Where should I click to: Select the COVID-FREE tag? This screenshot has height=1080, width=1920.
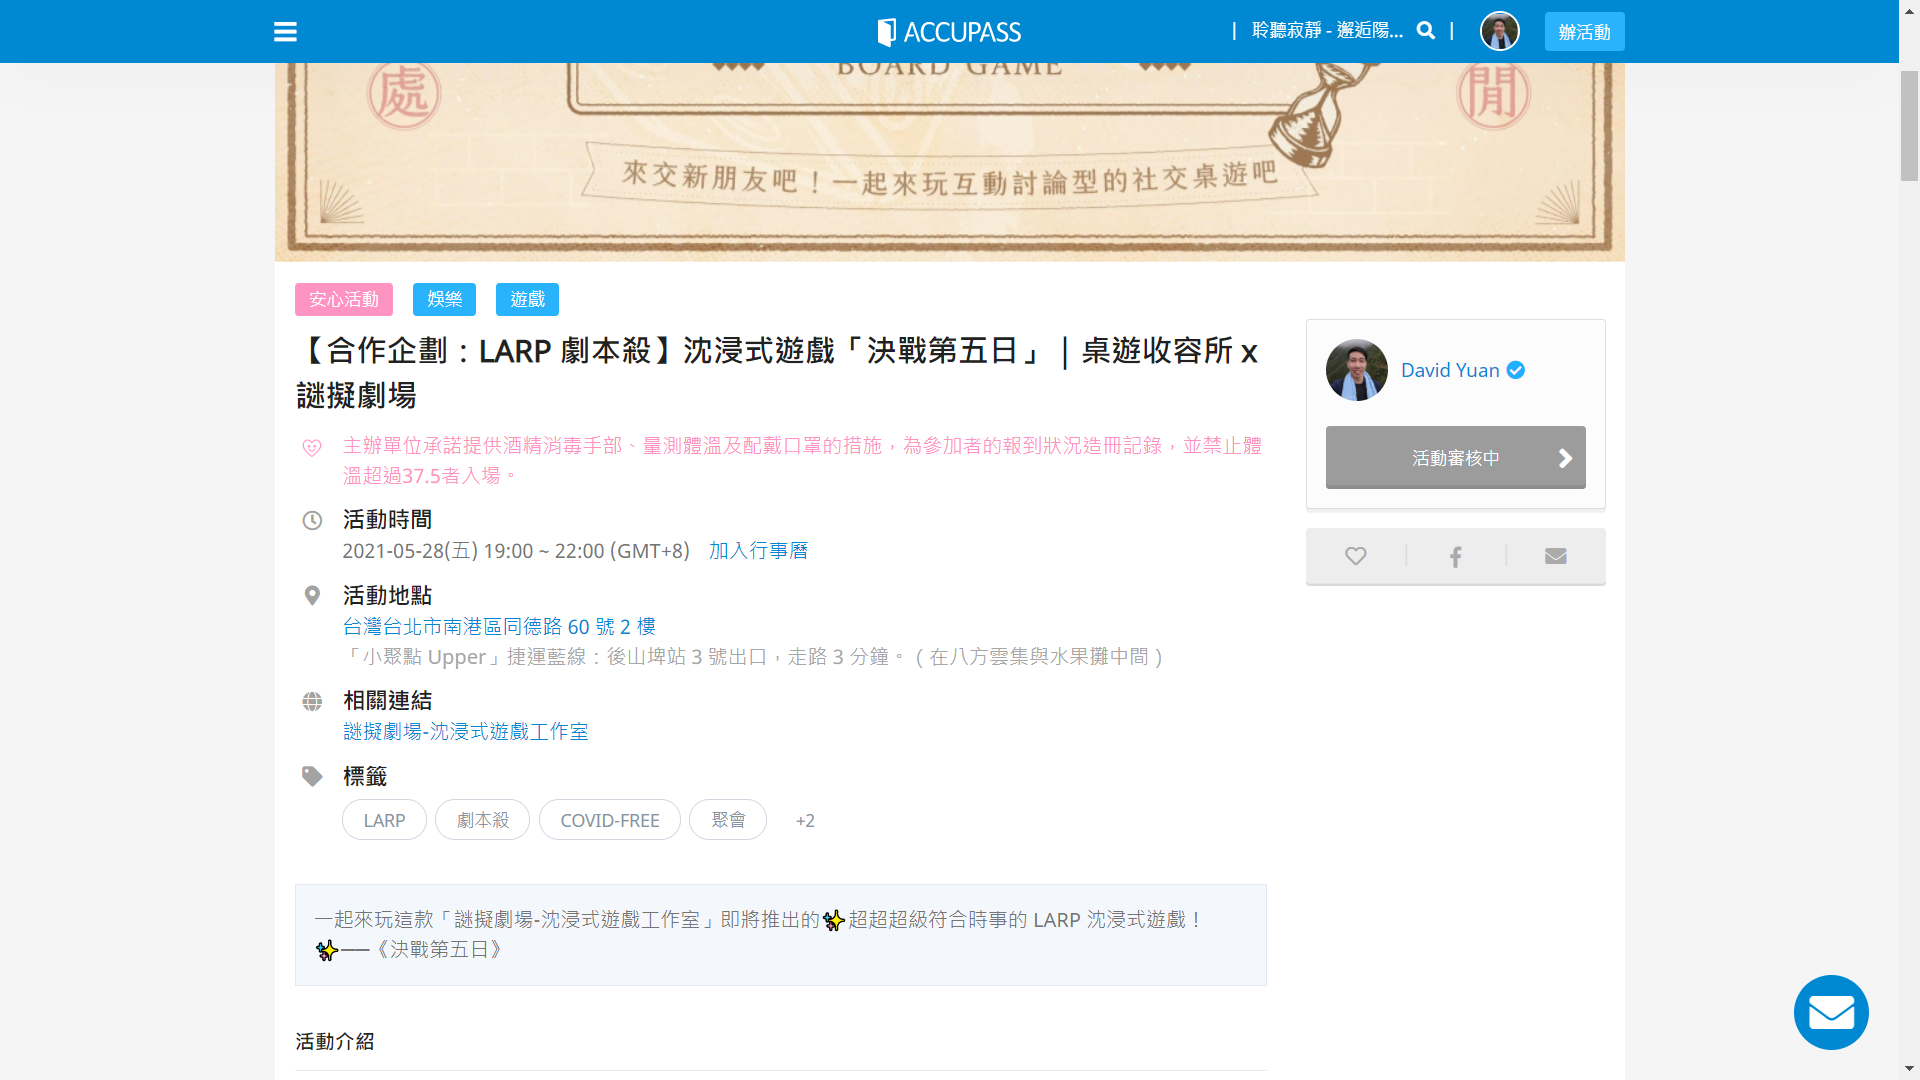tap(609, 821)
